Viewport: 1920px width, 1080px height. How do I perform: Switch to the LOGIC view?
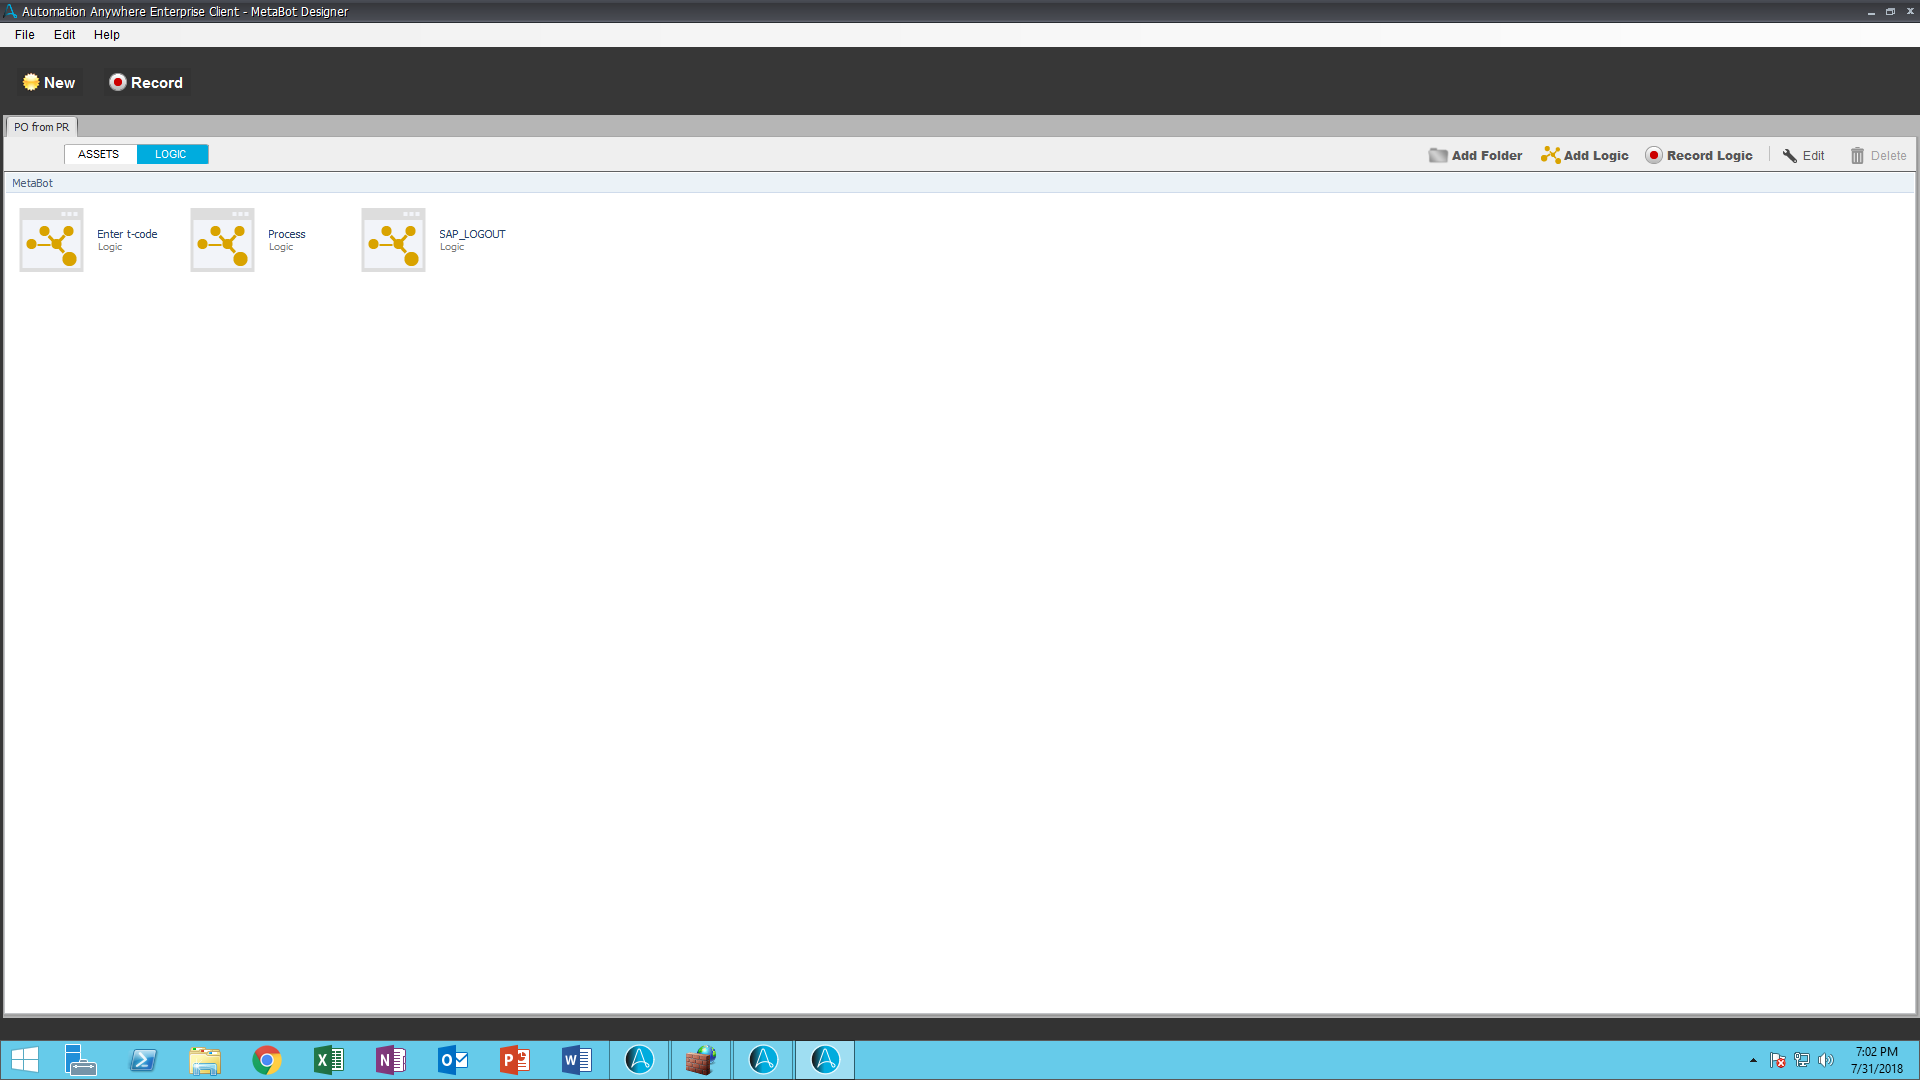pyautogui.click(x=171, y=154)
